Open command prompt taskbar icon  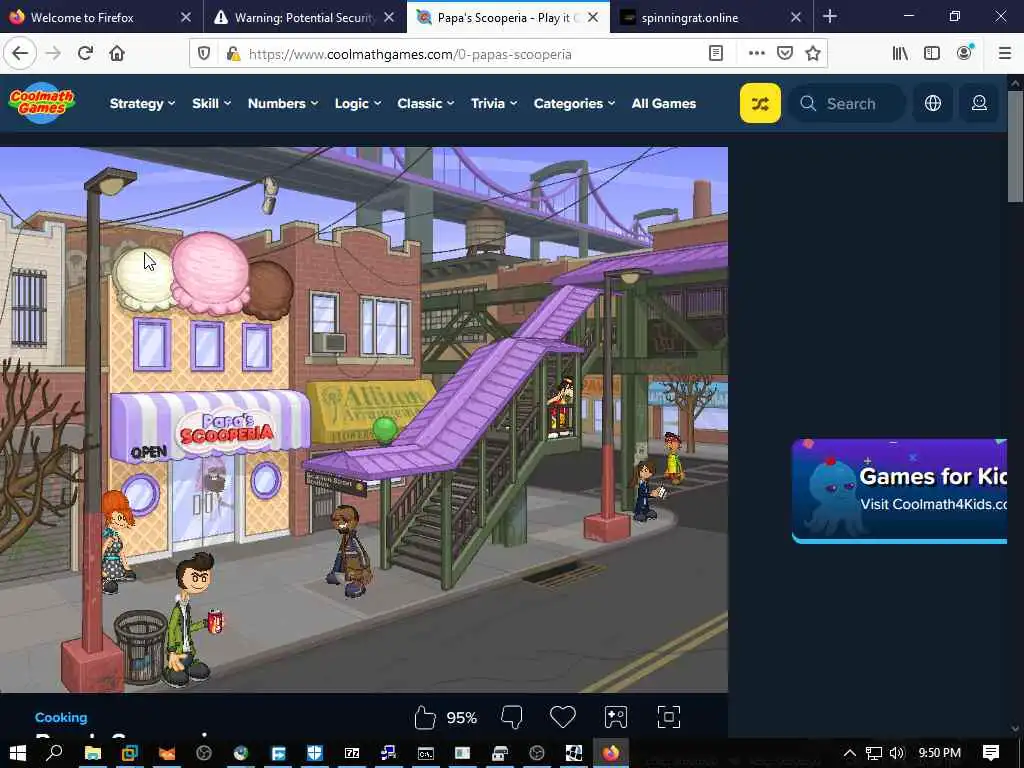pyautogui.click(x=426, y=753)
